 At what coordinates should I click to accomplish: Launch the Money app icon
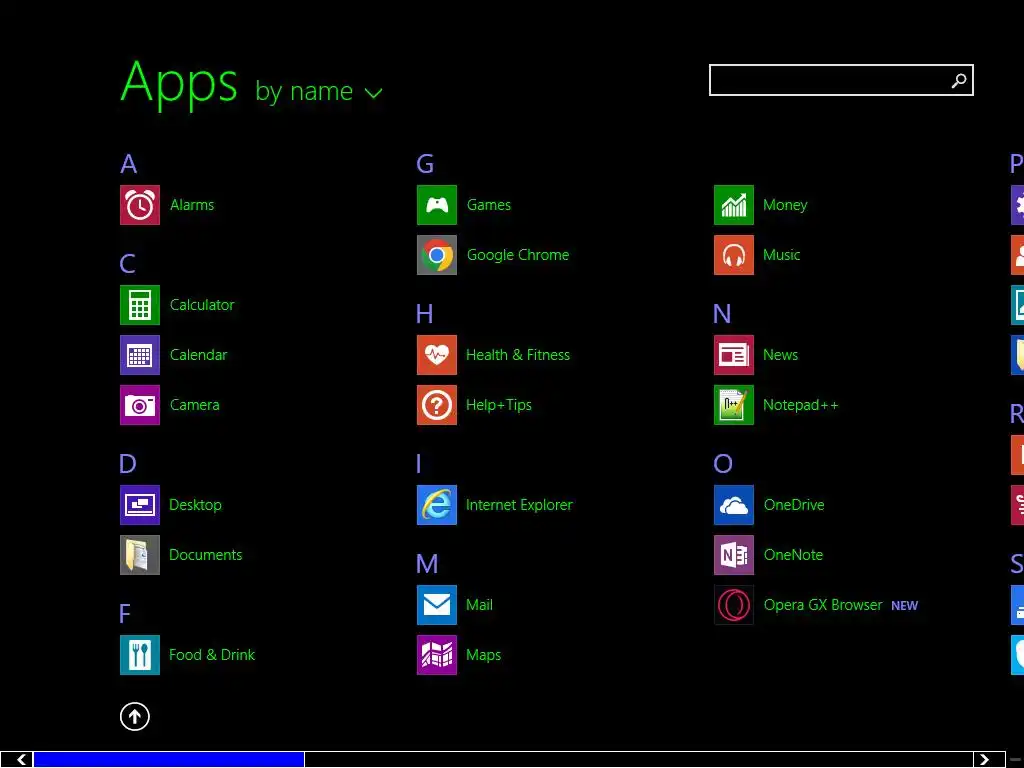734,205
